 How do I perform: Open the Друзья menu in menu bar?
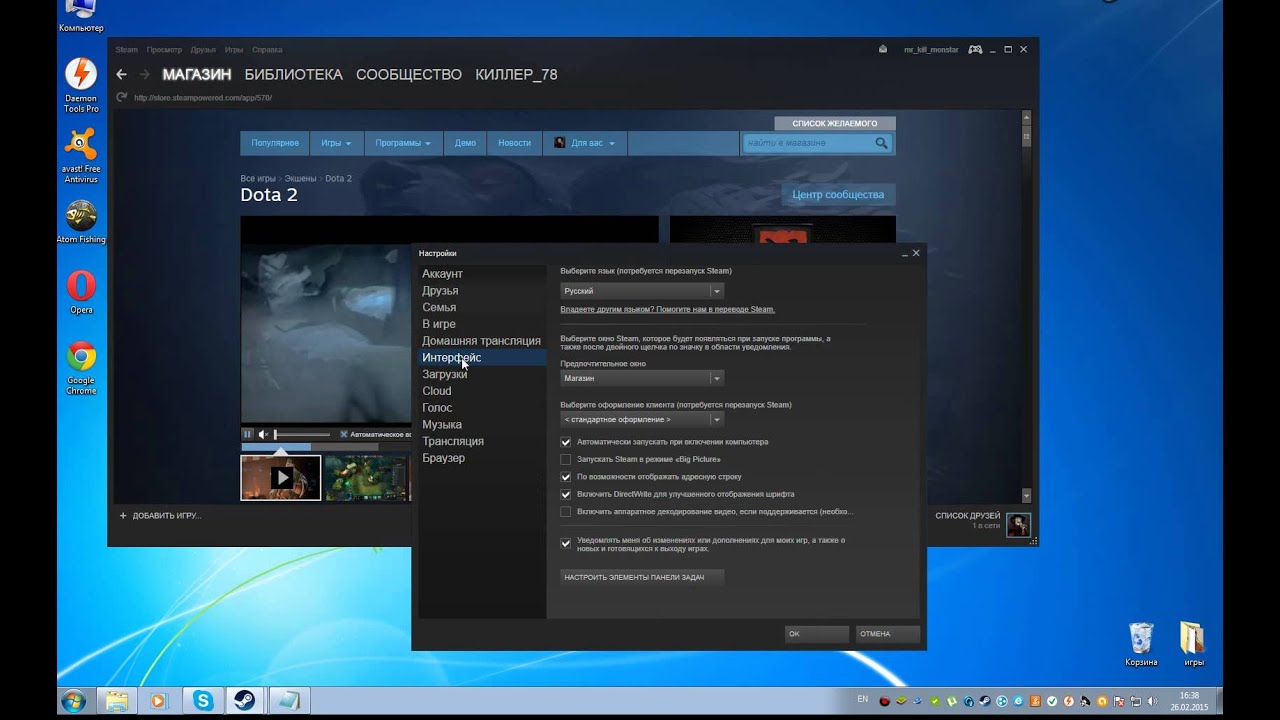pos(203,49)
